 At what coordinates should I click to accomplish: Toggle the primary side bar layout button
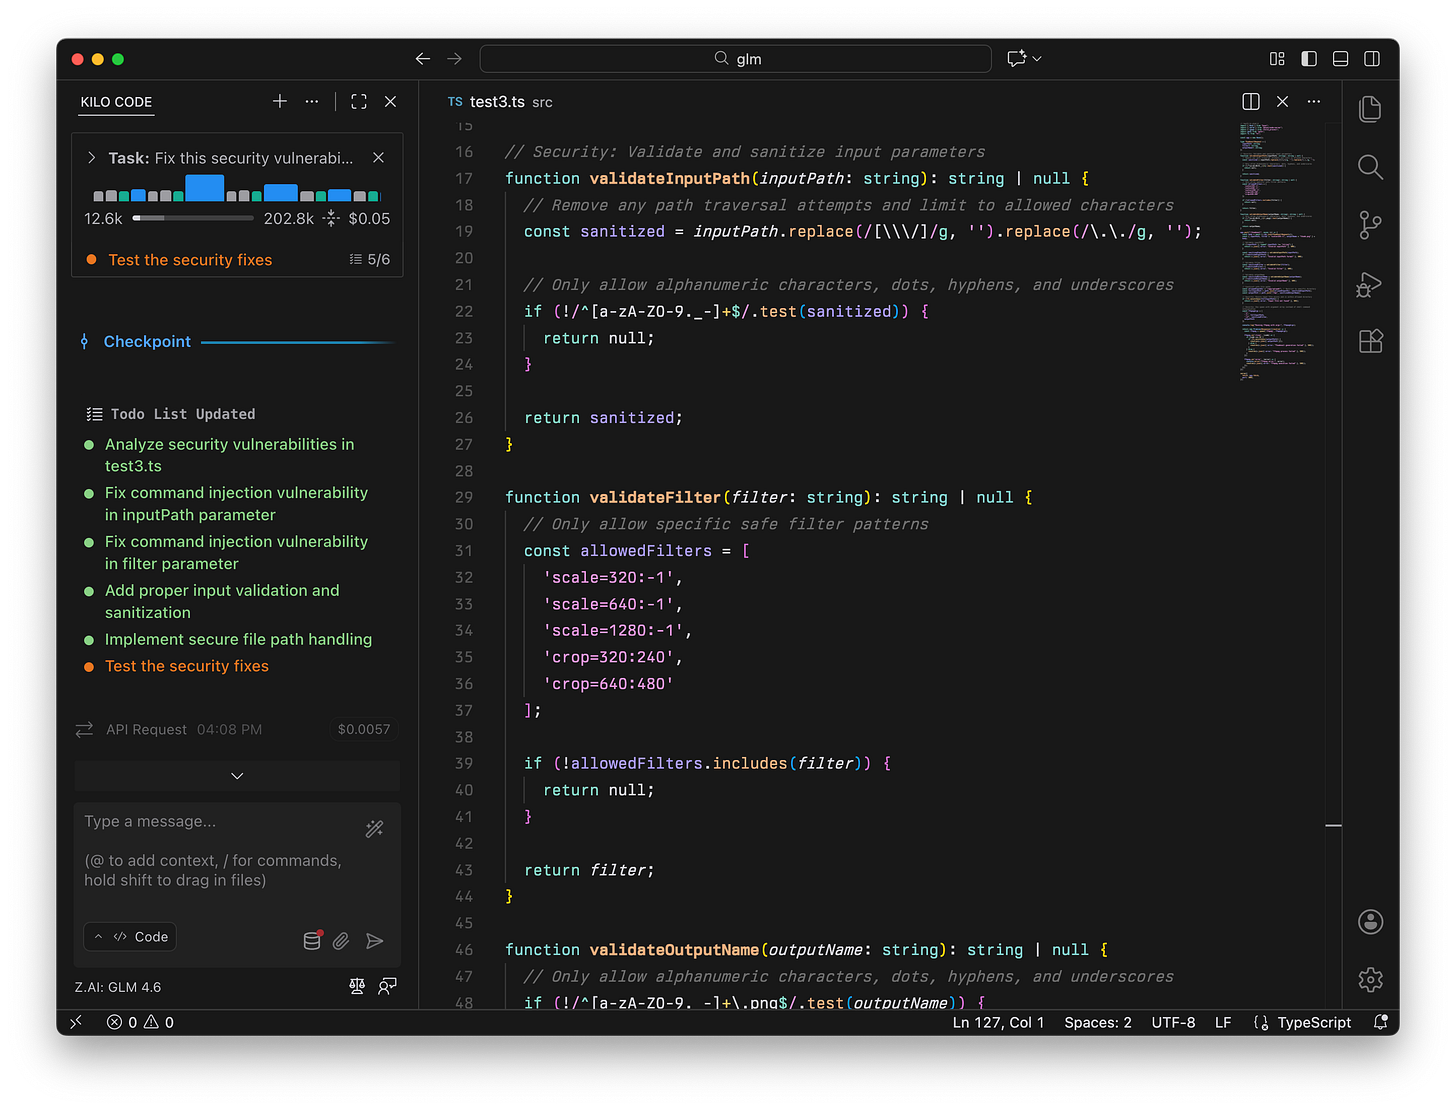[1309, 59]
